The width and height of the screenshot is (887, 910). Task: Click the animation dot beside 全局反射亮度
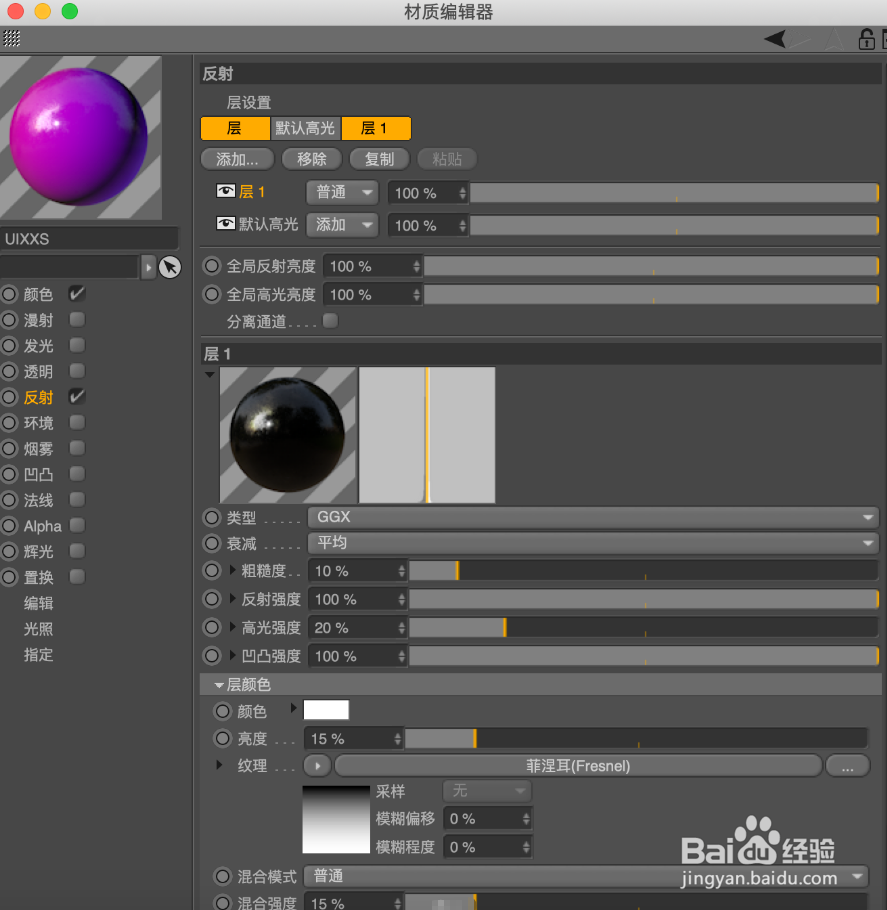211,265
